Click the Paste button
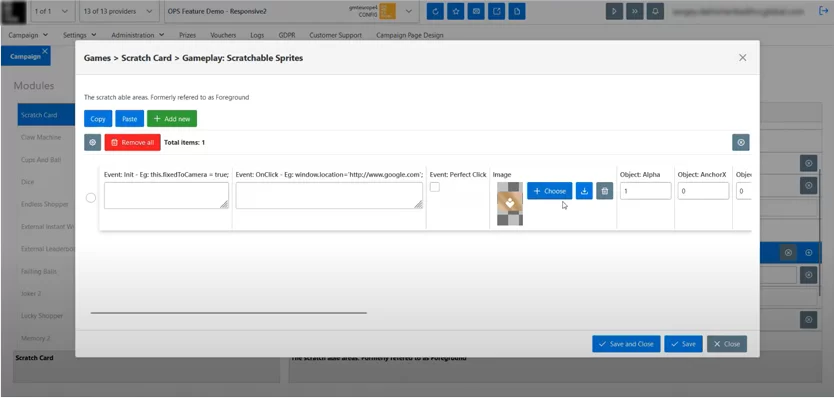This screenshot has width=834, height=398. (x=130, y=119)
